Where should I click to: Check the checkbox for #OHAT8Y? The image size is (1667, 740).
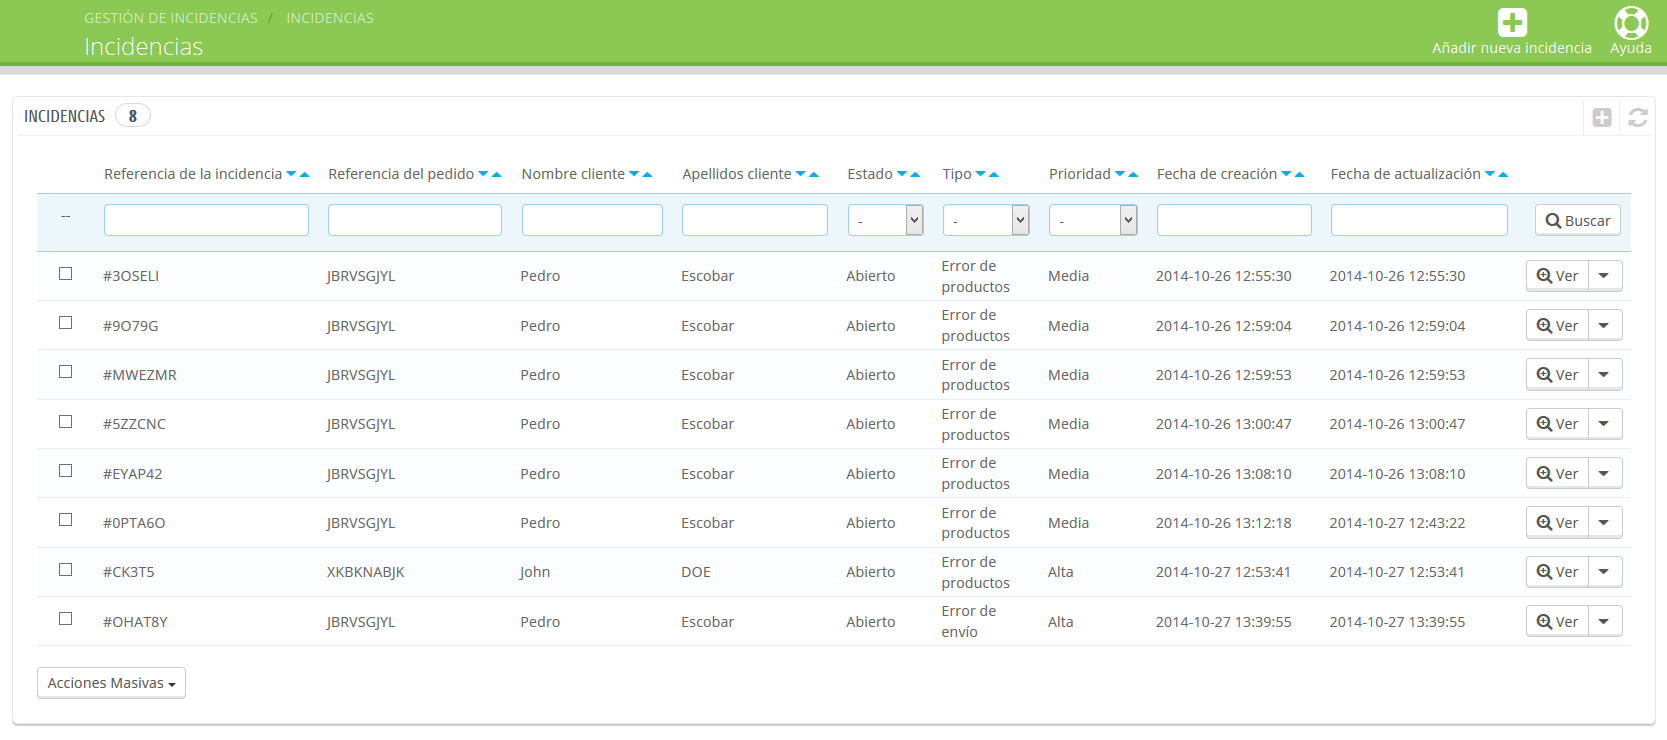[66, 619]
